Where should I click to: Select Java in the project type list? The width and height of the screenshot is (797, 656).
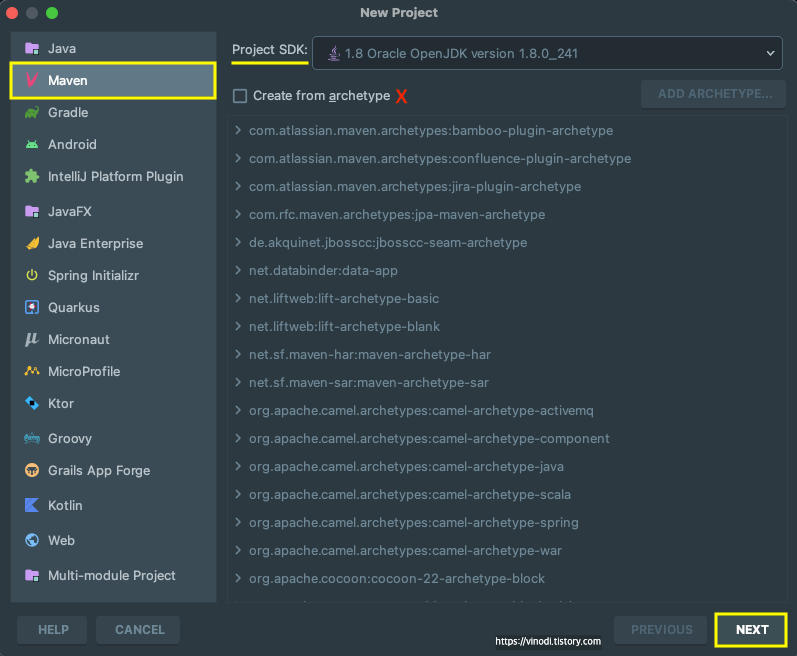pyautogui.click(x=113, y=49)
